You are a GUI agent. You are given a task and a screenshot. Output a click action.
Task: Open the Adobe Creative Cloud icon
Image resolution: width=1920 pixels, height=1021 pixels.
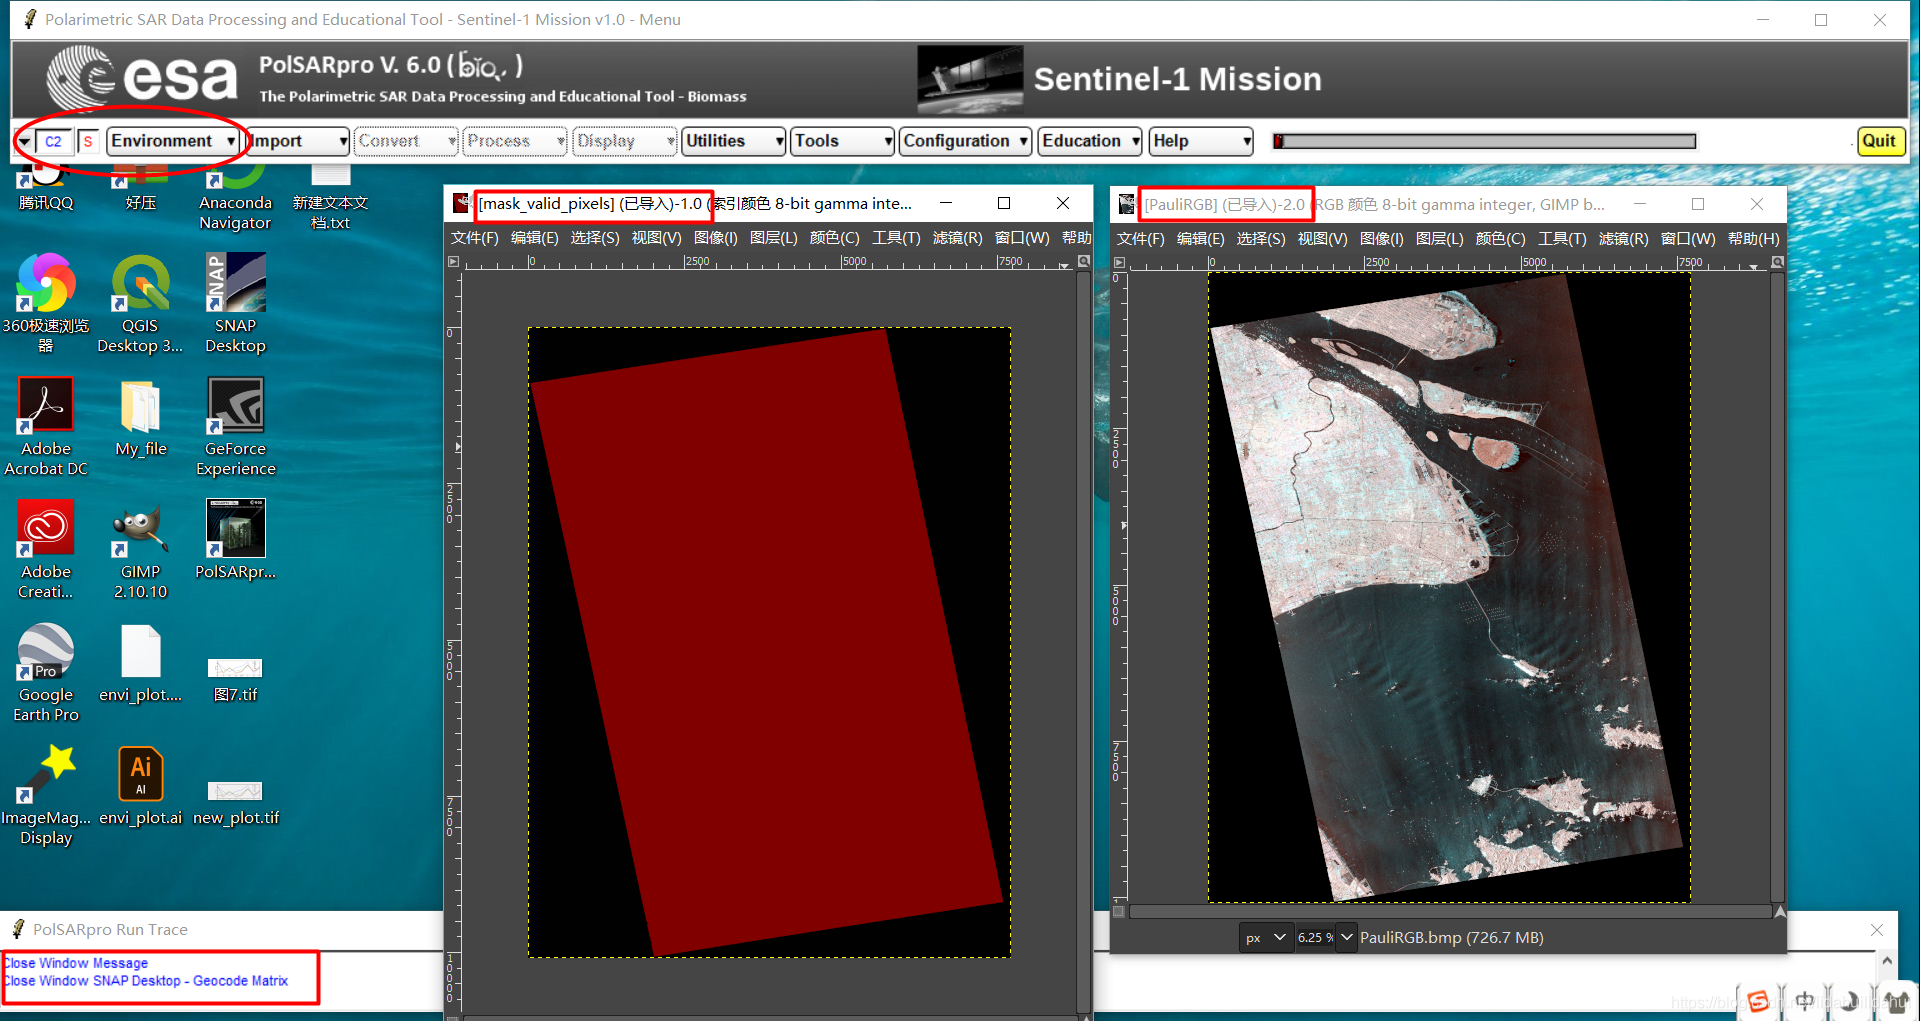(46, 549)
